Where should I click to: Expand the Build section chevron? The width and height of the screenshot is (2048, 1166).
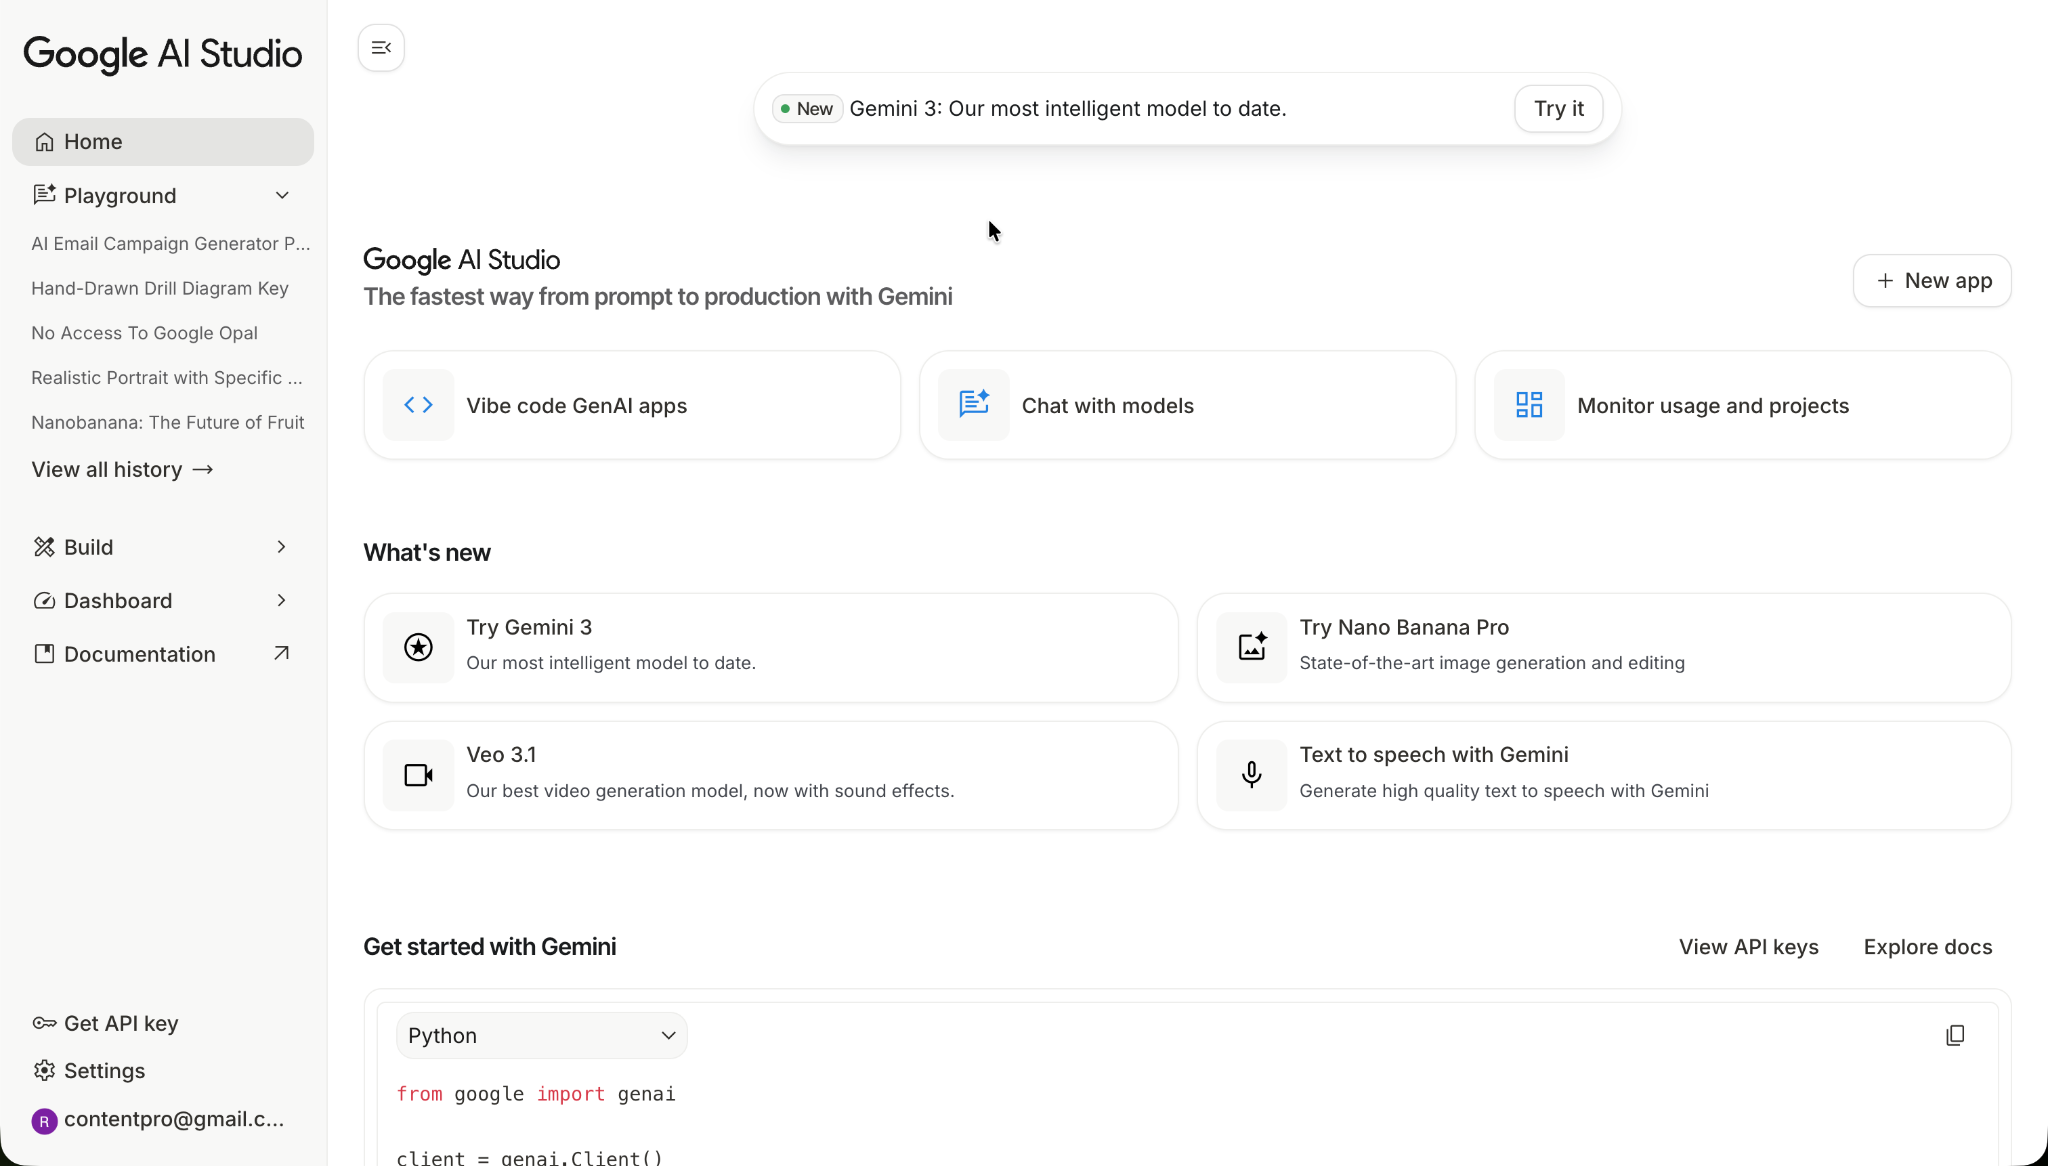tap(281, 547)
